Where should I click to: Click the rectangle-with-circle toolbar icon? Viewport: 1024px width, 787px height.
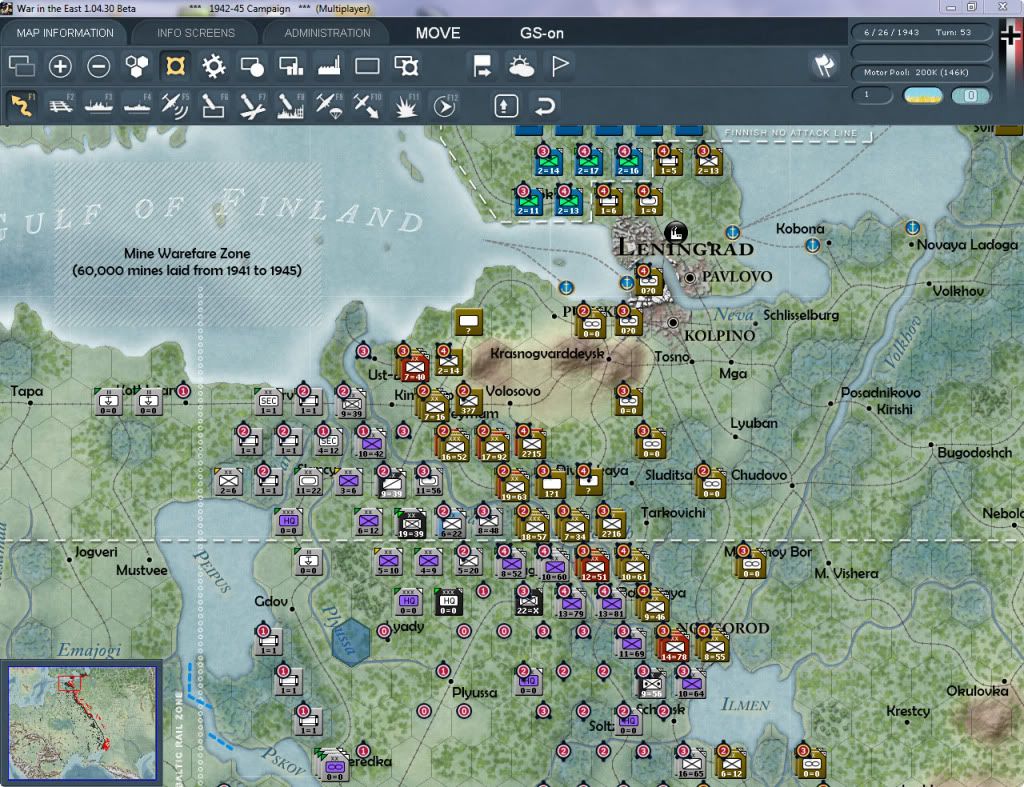[x=252, y=66]
